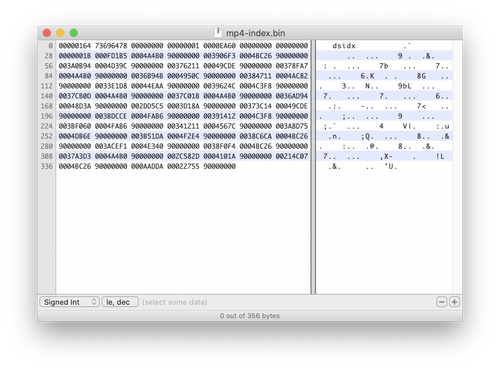Screen dimensions: 500x371
Task: Select hex value 0000EA60 in first row
Action: coord(219,46)
